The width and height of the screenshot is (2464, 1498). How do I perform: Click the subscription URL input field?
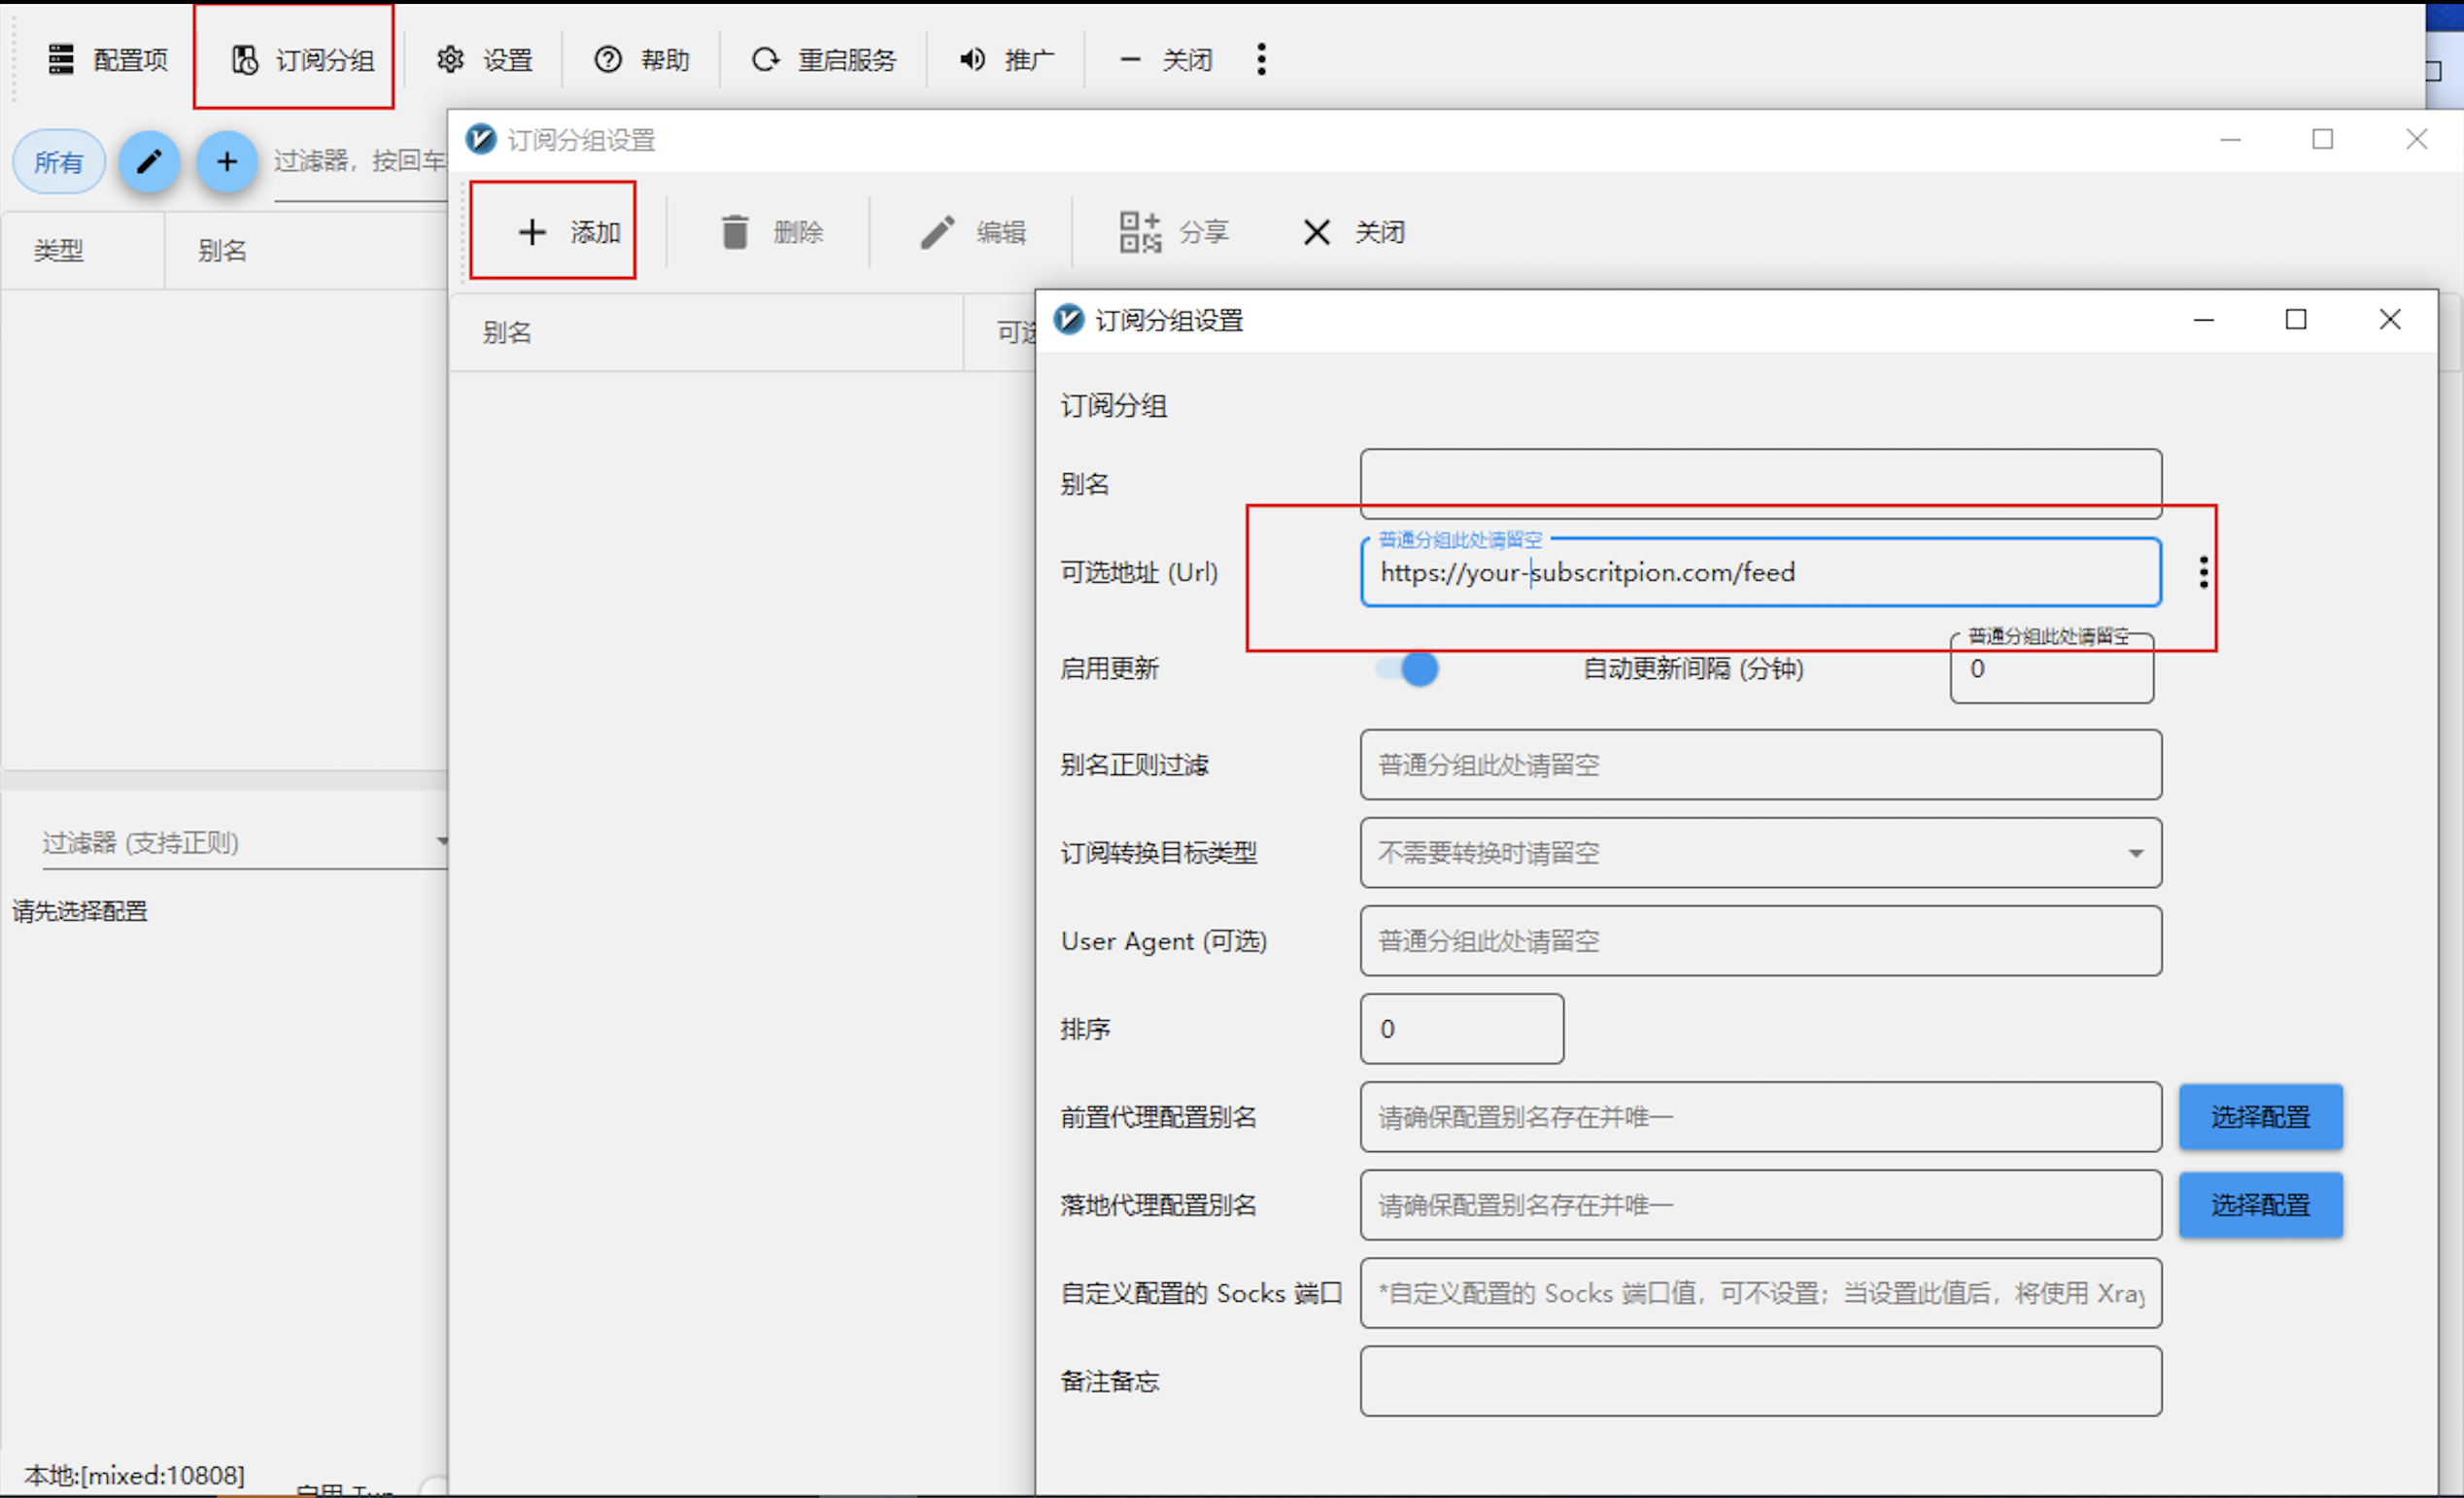point(1760,572)
